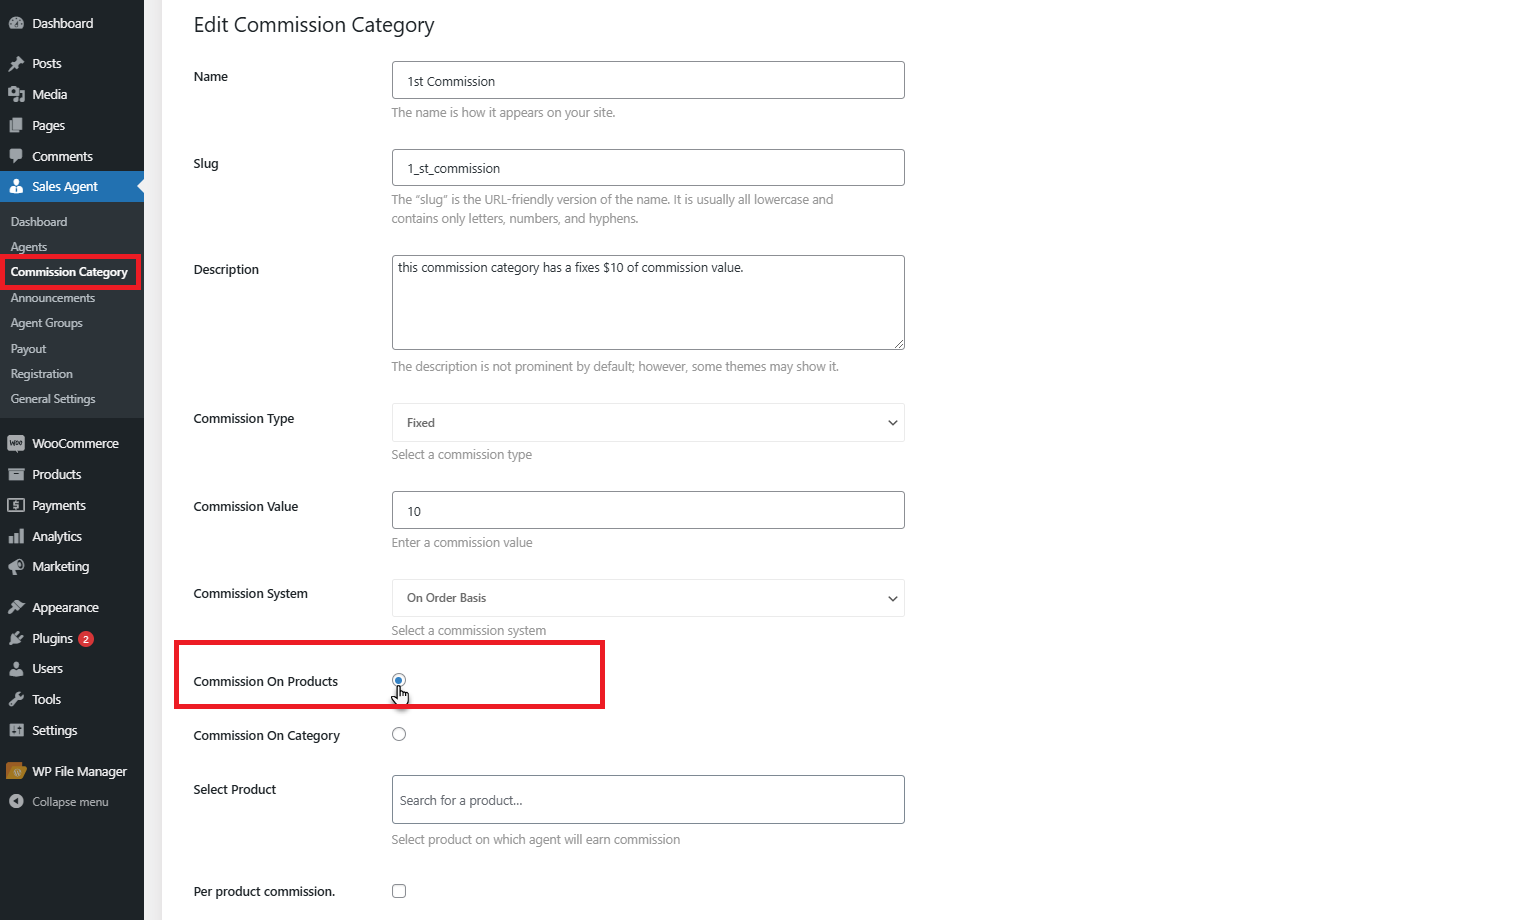Screen dimensions: 1521x920
Task: Enable the Per product commission checkbox
Action: click(x=399, y=891)
